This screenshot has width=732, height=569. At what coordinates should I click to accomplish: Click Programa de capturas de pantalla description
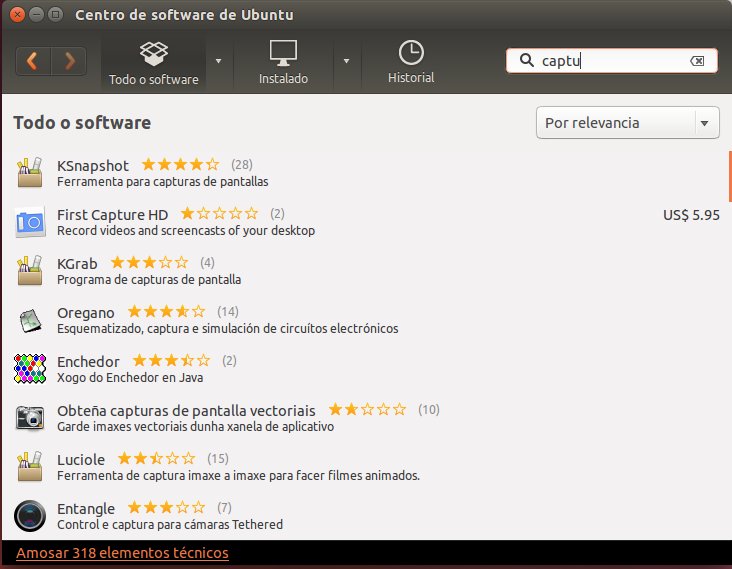pyautogui.click(x=149, y=280)
